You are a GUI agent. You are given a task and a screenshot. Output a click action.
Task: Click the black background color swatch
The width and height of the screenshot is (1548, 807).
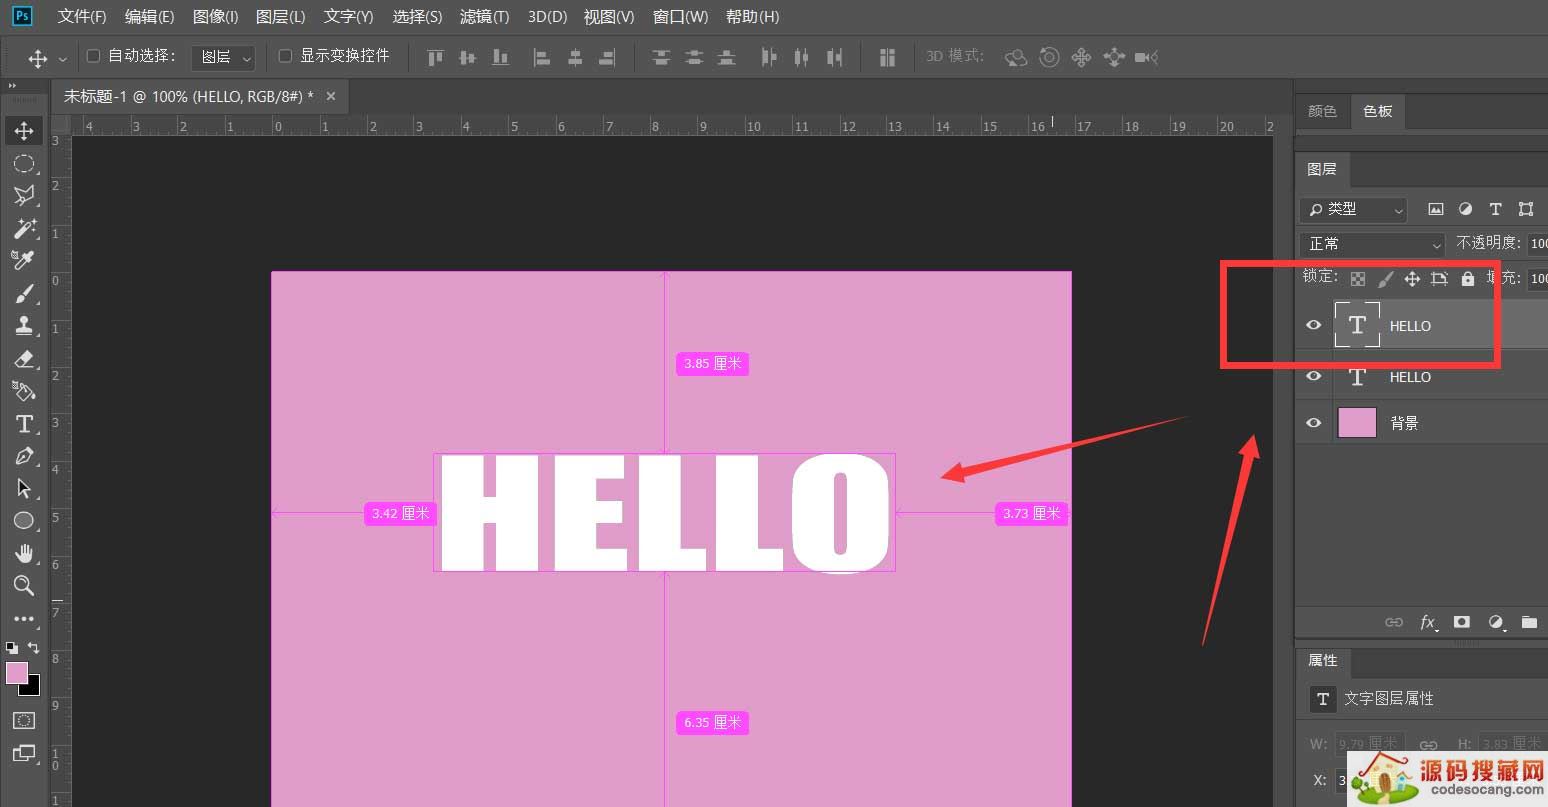point(34,689)
